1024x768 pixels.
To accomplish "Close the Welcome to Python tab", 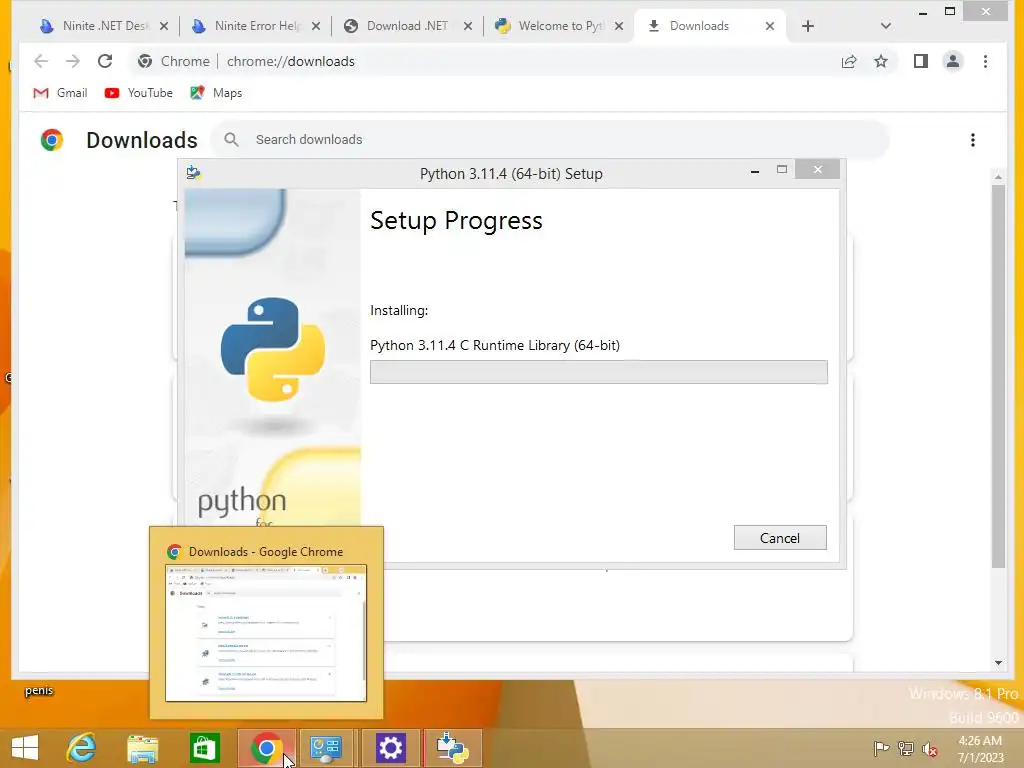I will pyautogui.click(x=619, y=26).
